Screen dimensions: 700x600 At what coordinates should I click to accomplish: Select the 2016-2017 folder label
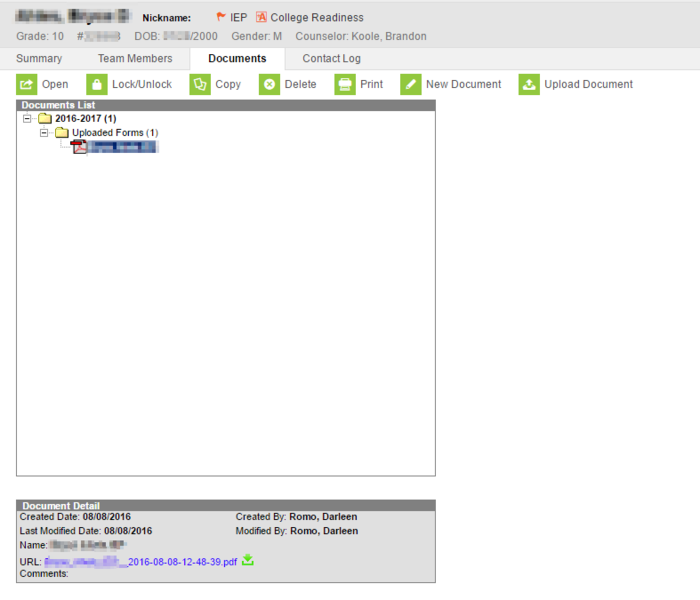click(85, 119)
